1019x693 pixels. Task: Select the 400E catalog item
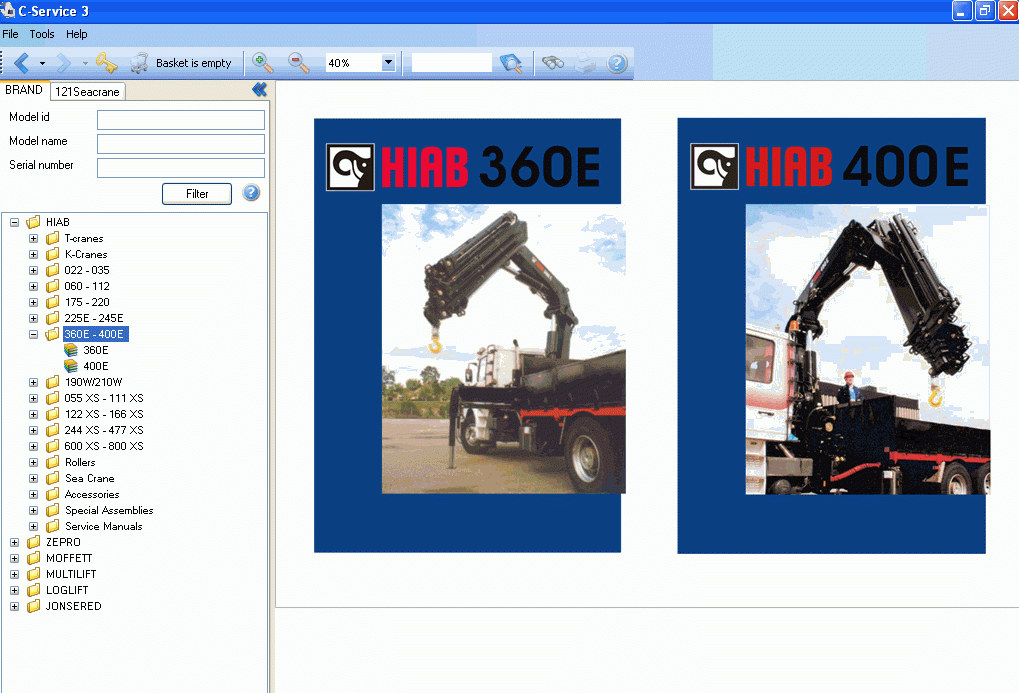coord(96,366)
